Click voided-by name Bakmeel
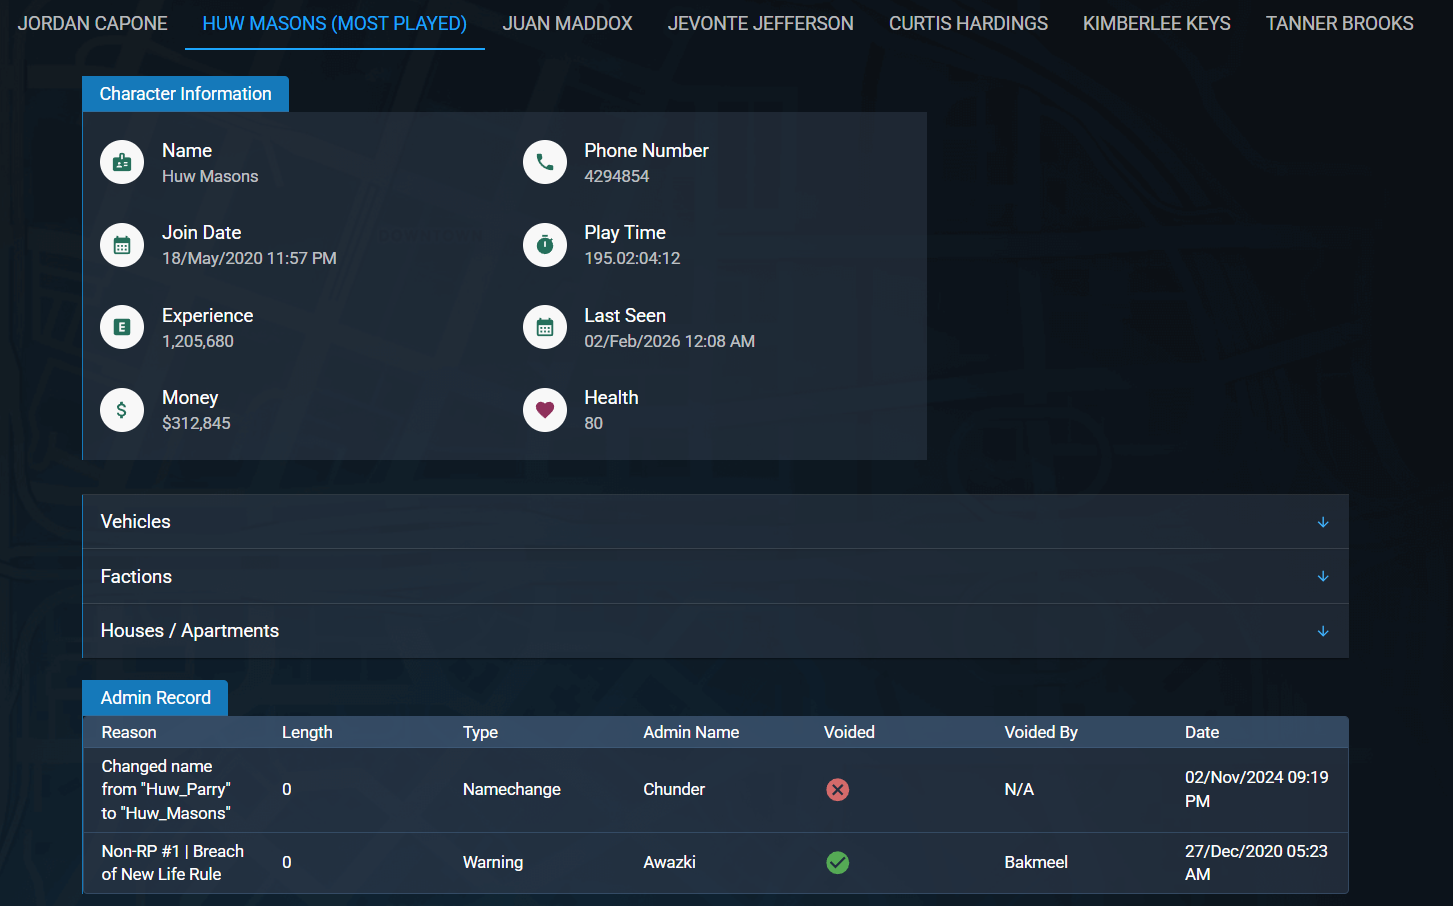 click(1036, 862)
